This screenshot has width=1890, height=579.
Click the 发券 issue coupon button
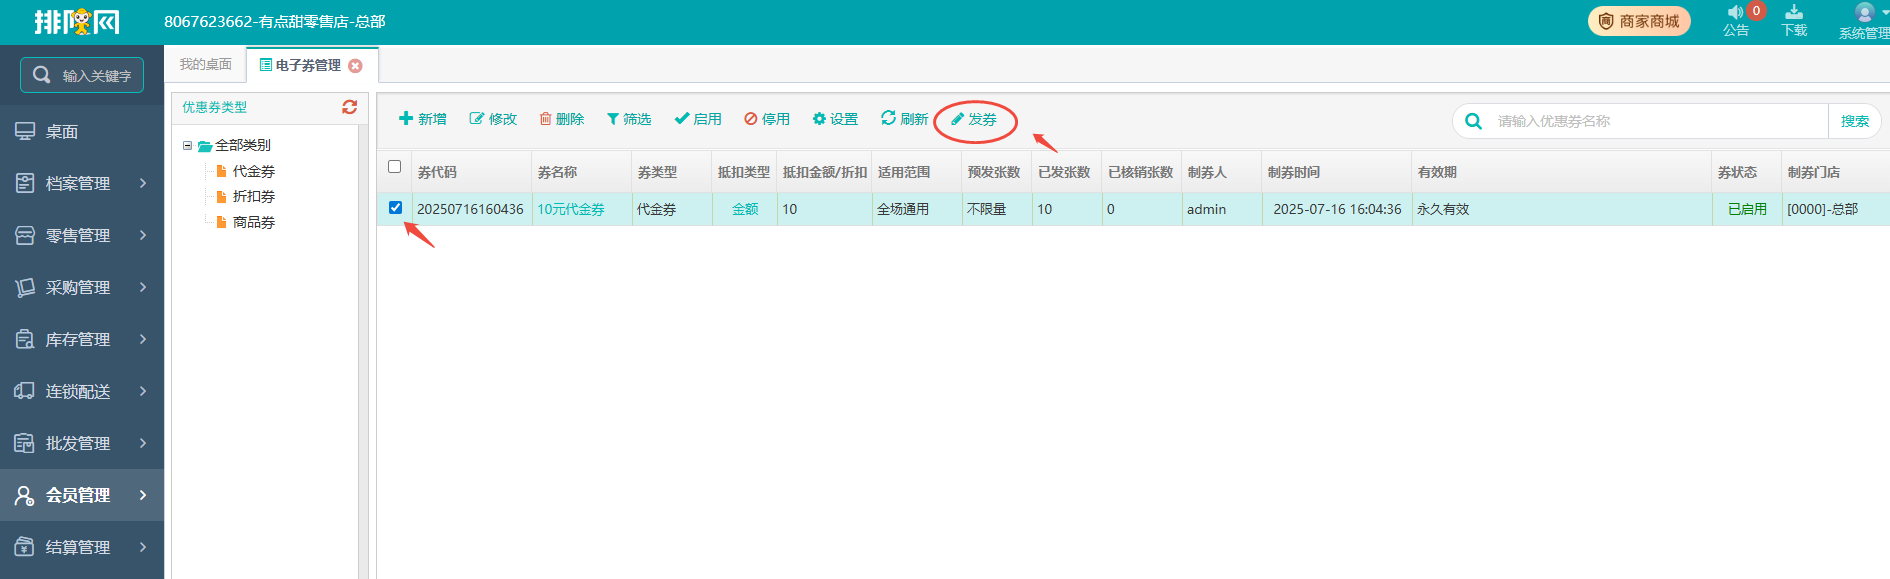pyautogui.click(x=974, y=119)
